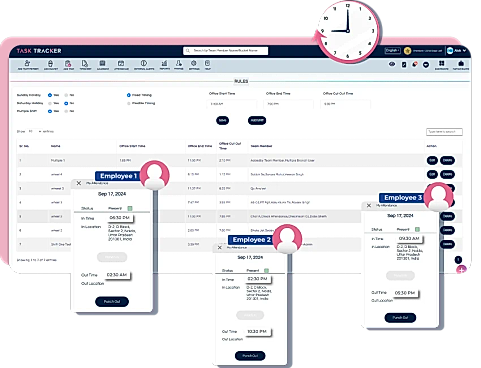Image resolution: width=481 pixels, height=368 pixels.
Task: Choose the Flexible Timing option
Action: [x=129, y=103]
